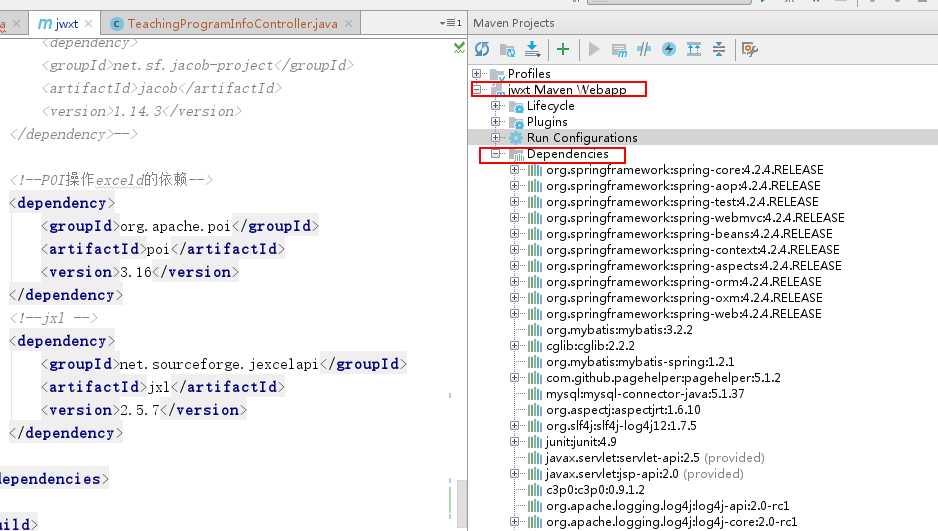Expand slf4j-log4j12:1.7.5 dependency
Screen dimensions: 938x531
click(x=514, y=426)
